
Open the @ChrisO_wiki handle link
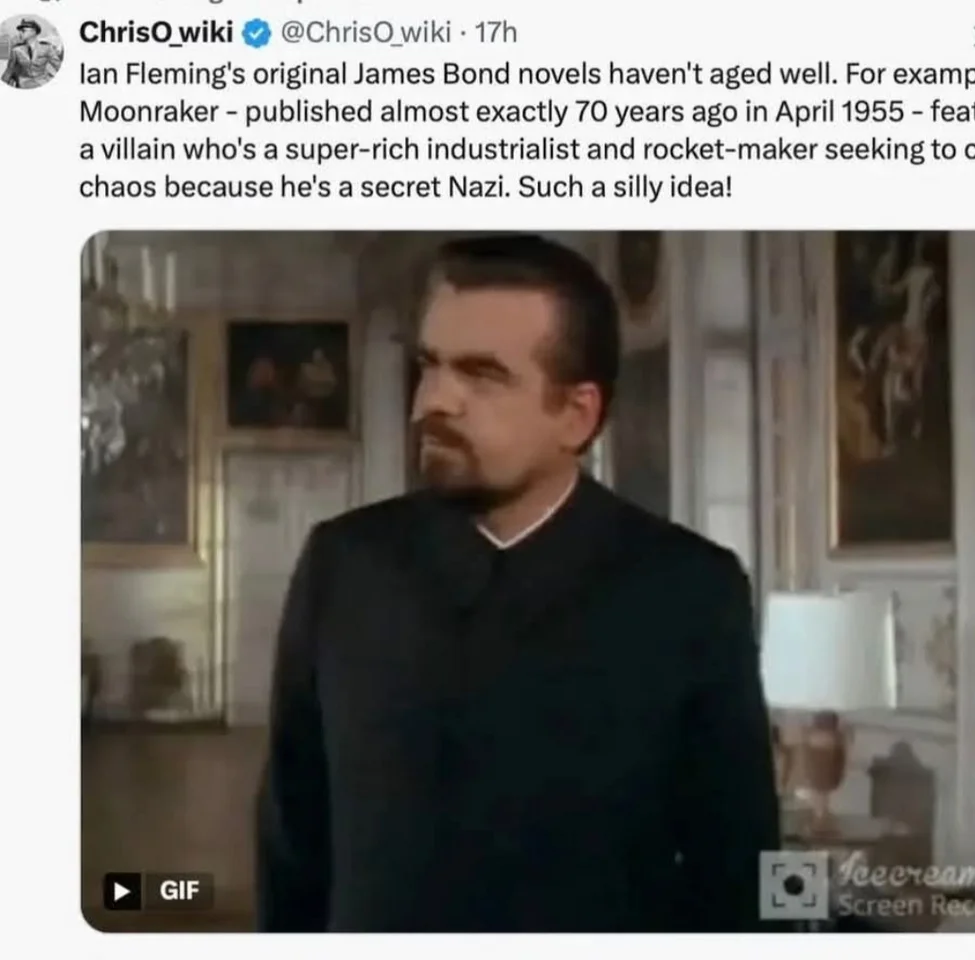point(366,33)
